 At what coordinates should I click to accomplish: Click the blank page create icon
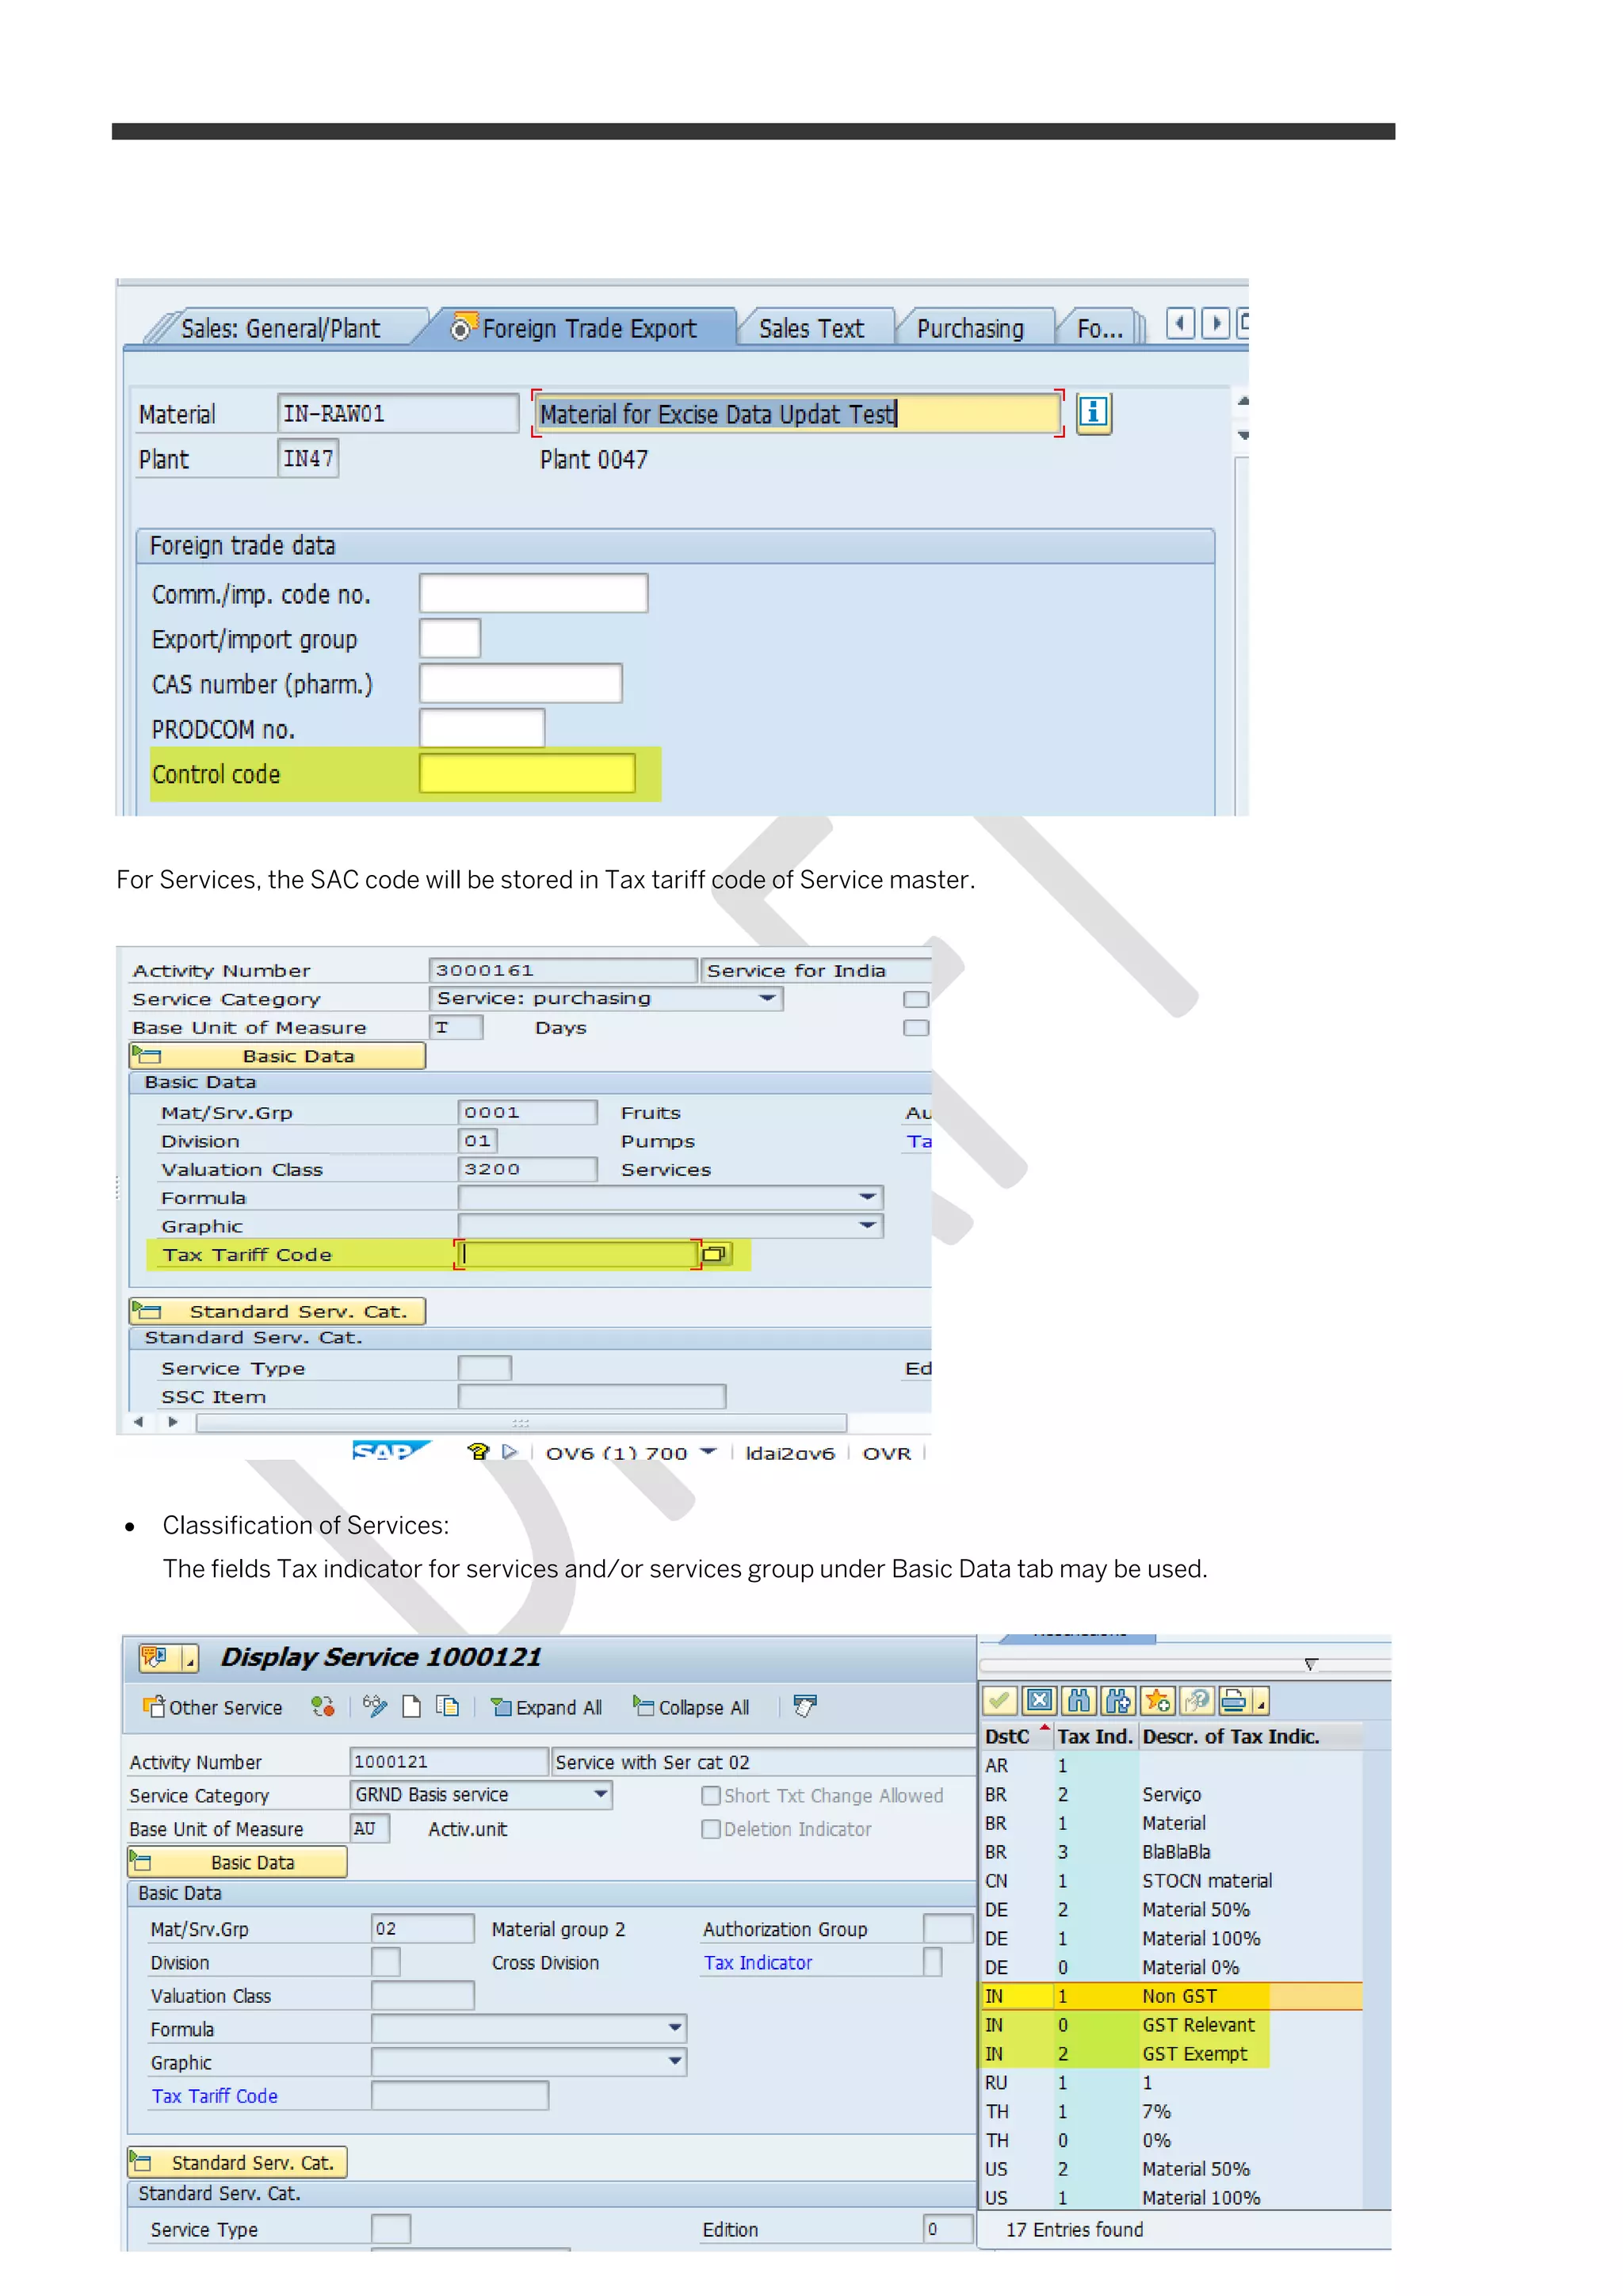411,1706
